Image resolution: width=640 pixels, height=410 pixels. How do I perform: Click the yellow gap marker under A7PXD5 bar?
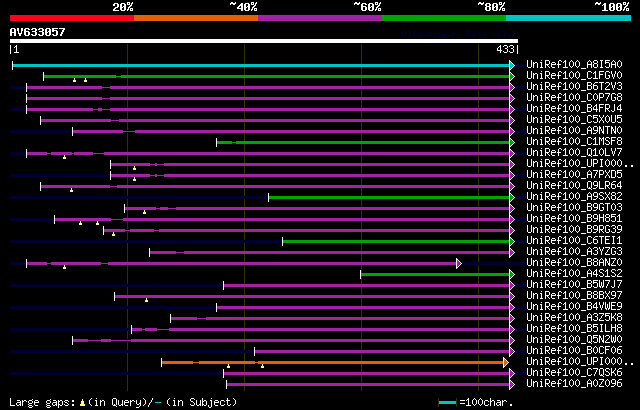(x=134, y=179)
